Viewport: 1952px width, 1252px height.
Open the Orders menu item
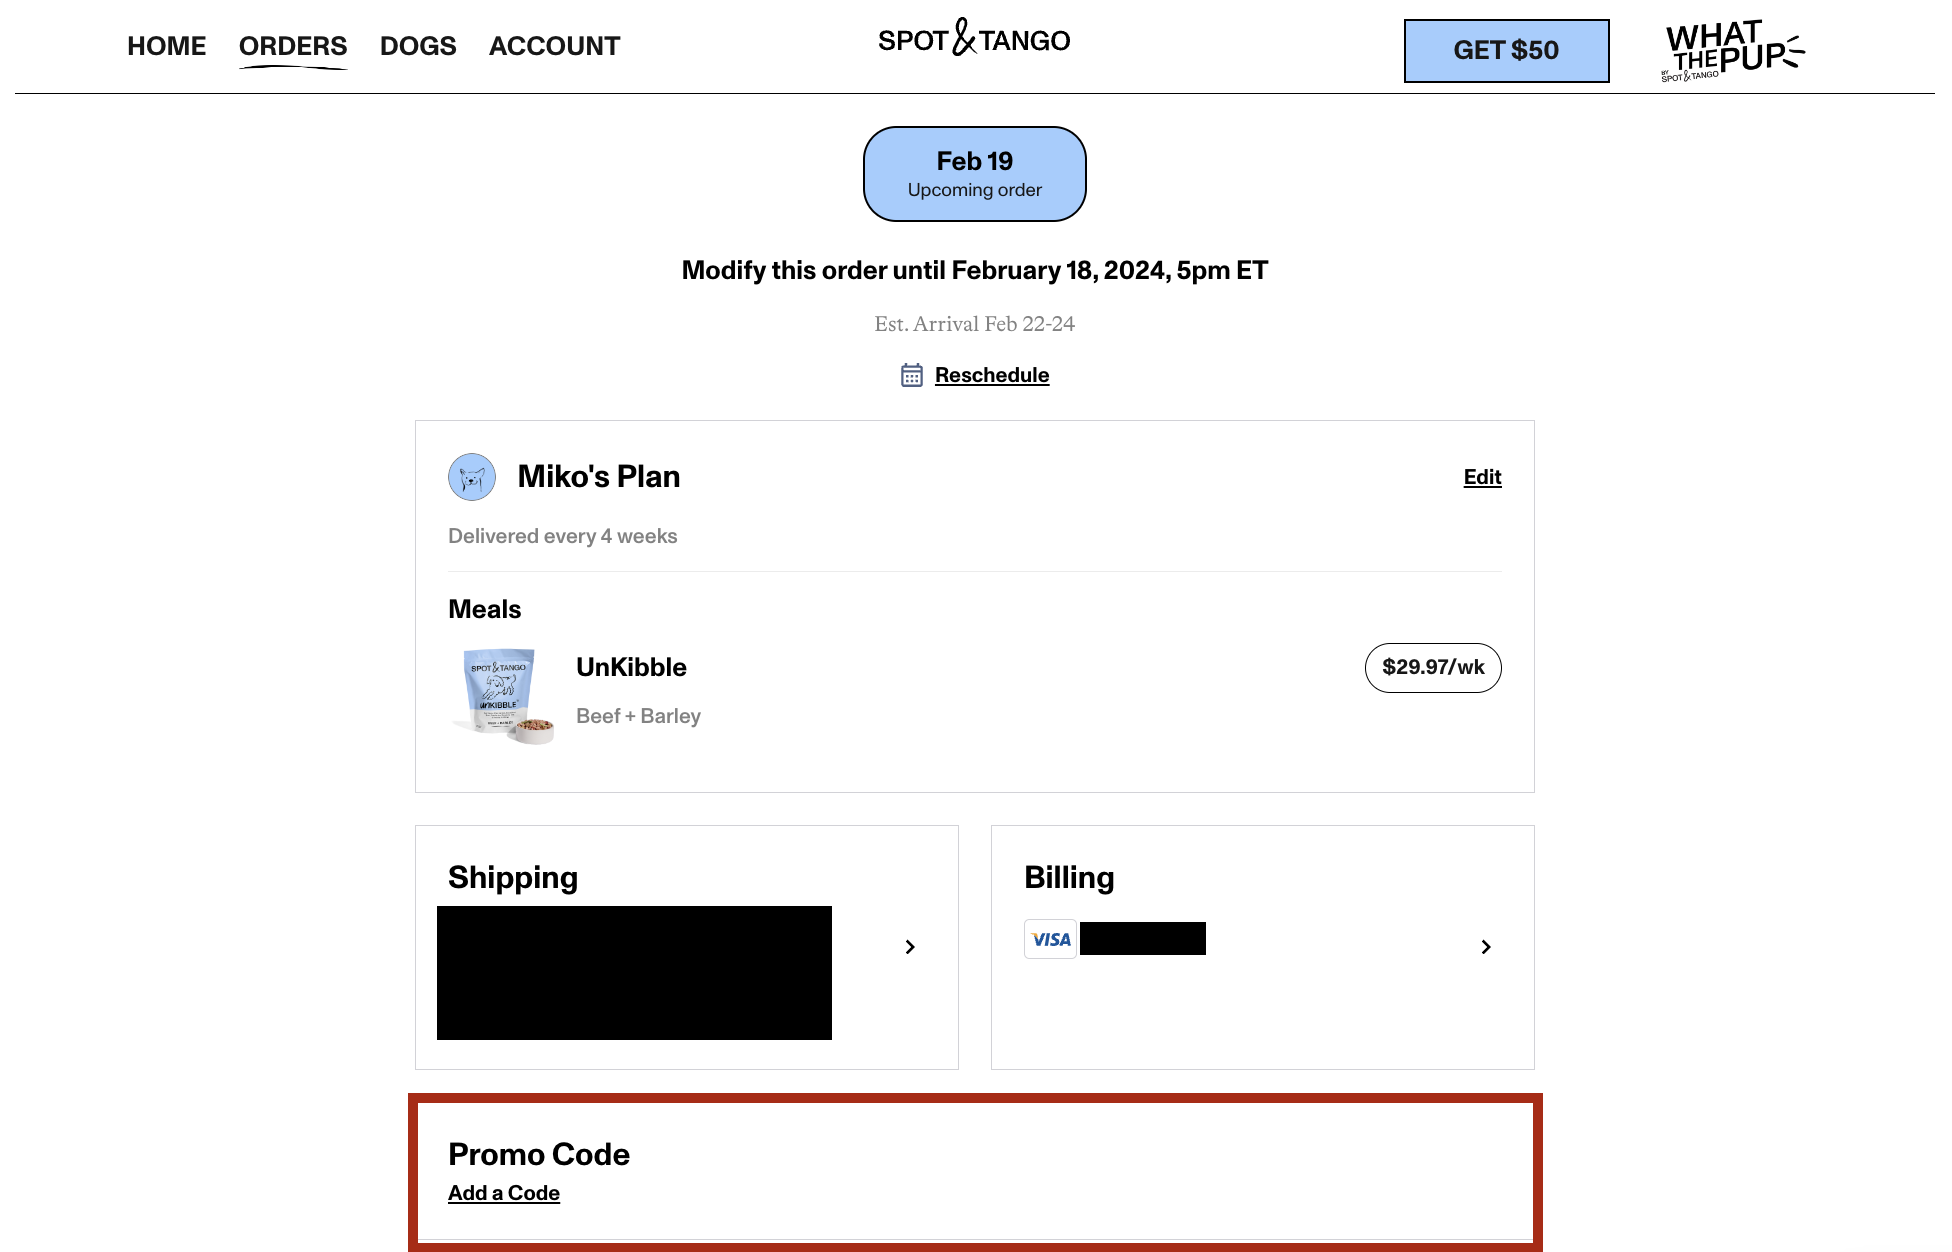(x=293, y=46)
